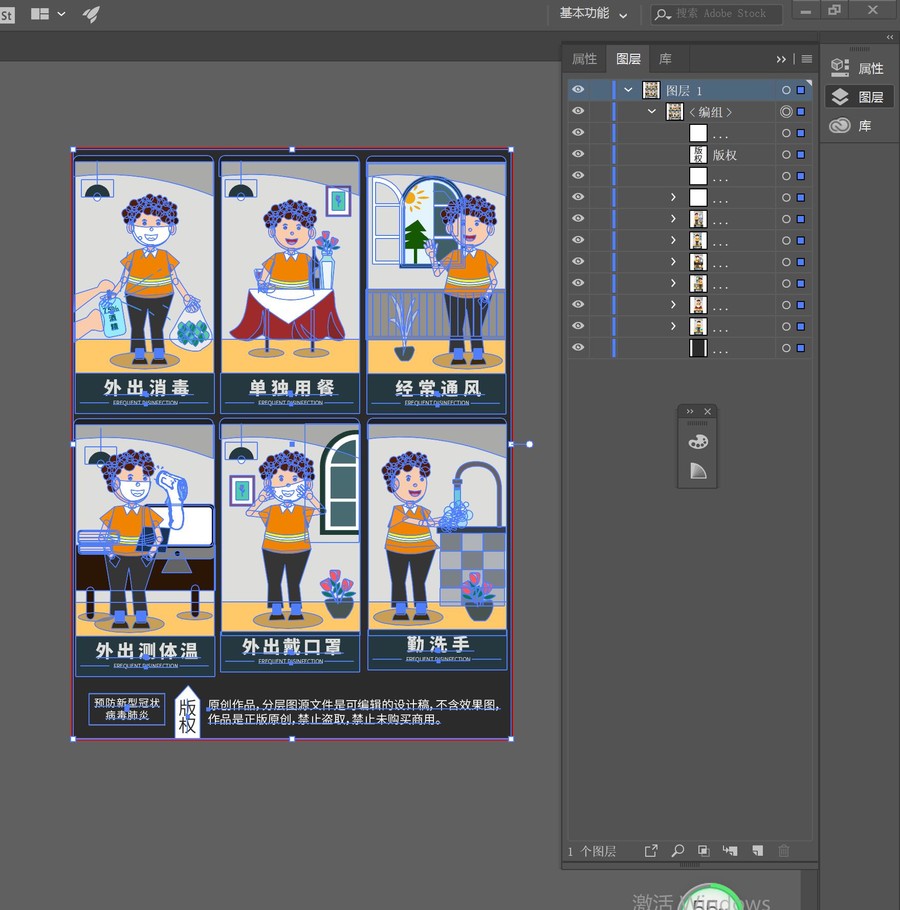Select the 图层 tab

[628, 59]
